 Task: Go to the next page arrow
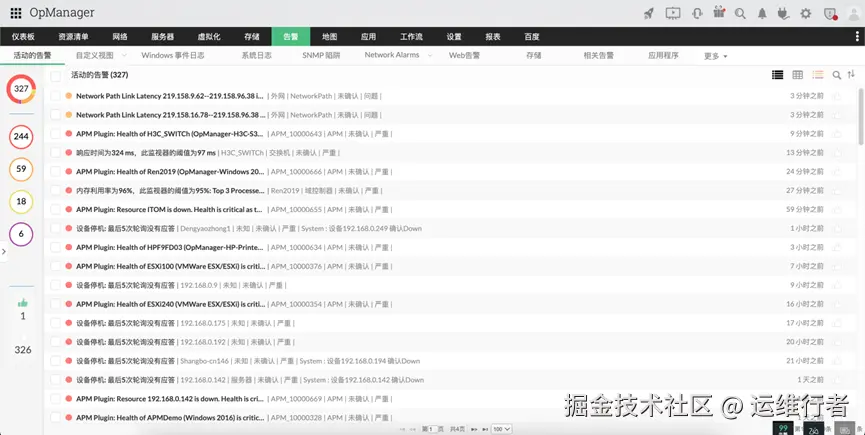pos(476,429)
